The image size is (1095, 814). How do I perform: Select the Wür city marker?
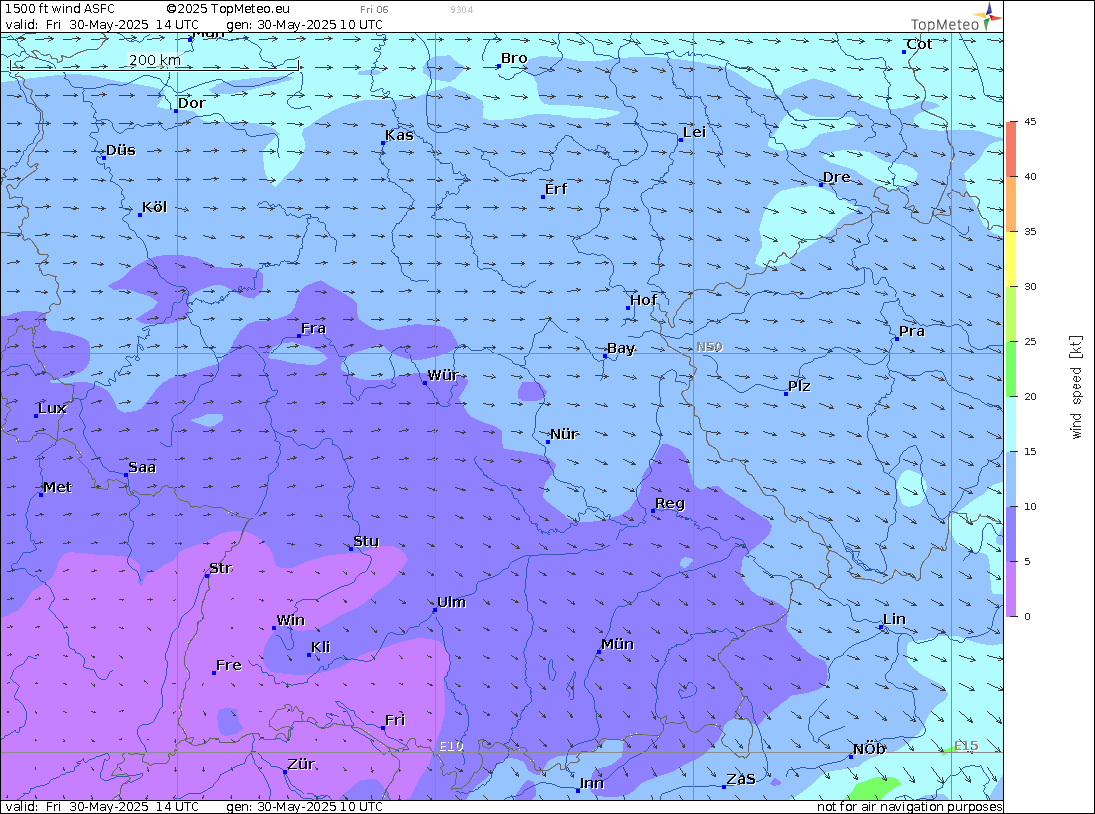[425, 383]
